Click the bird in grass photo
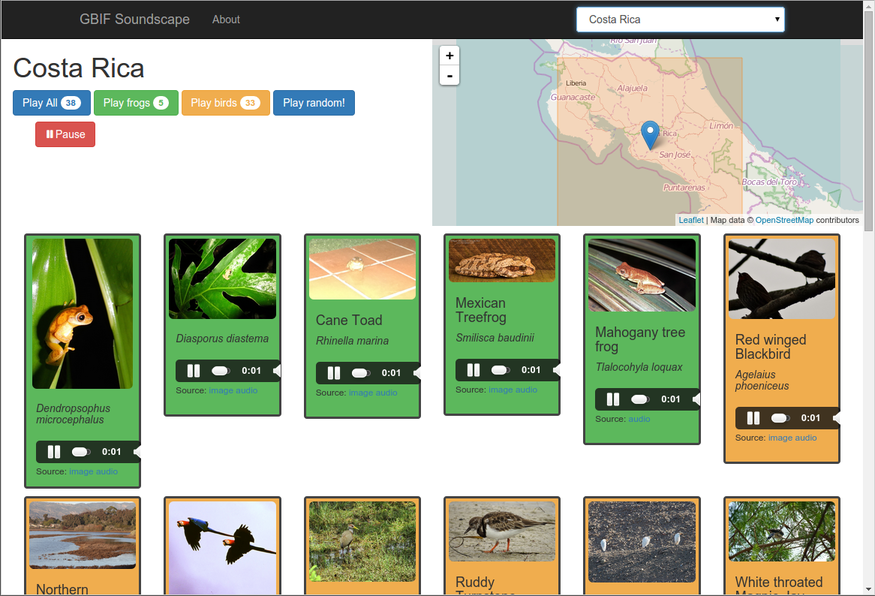Image resolution: width=875 pixels, height=596 pixels. coord(363,542)
